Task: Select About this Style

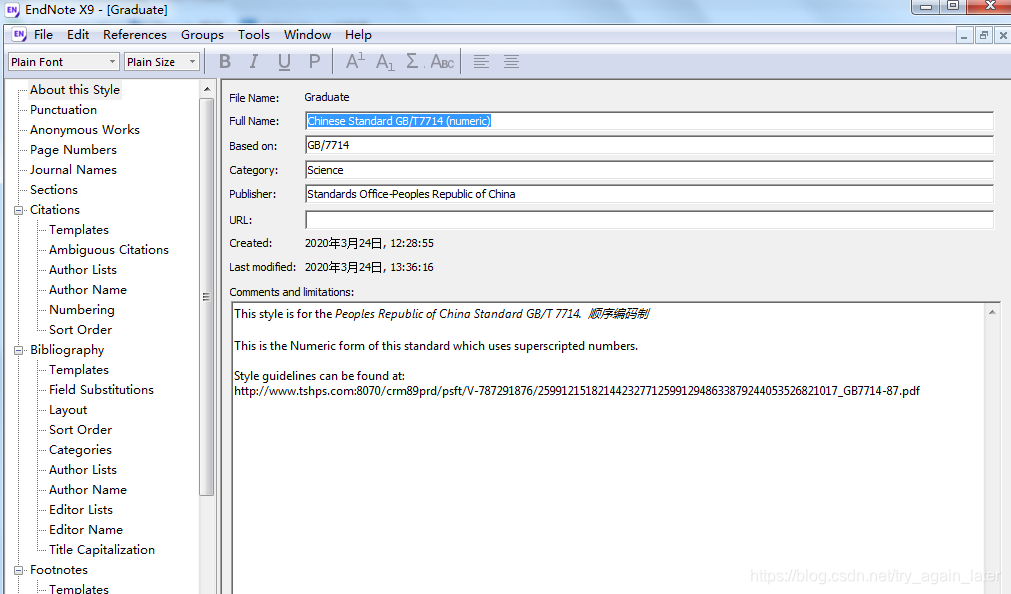Action: tap(75, 90)
